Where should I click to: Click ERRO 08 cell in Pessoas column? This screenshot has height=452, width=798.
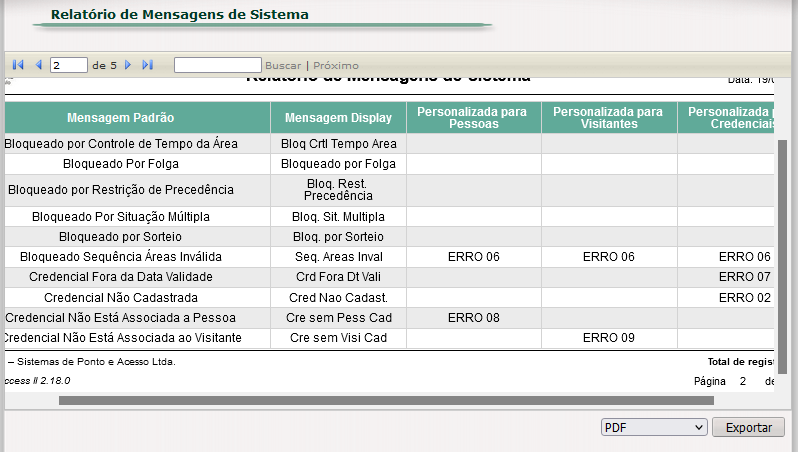tap(474, 318)
